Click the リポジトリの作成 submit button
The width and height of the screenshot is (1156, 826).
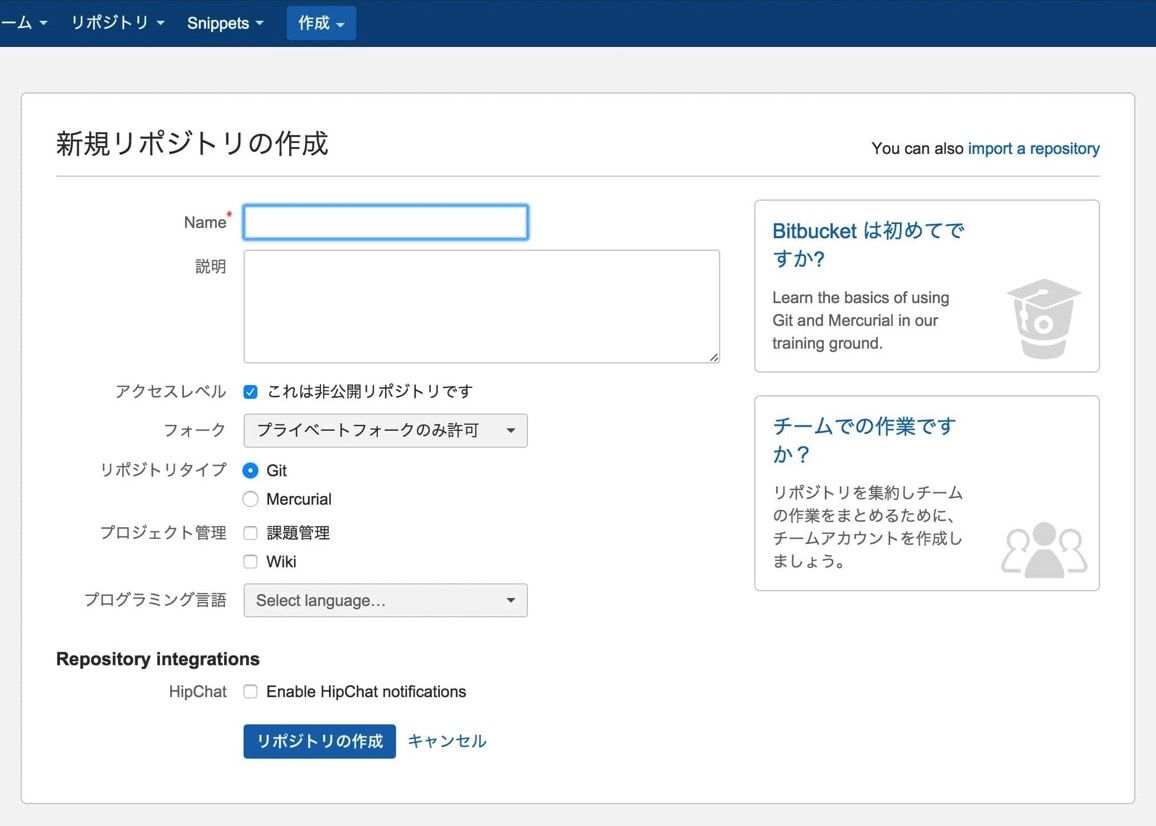(319, 741)
